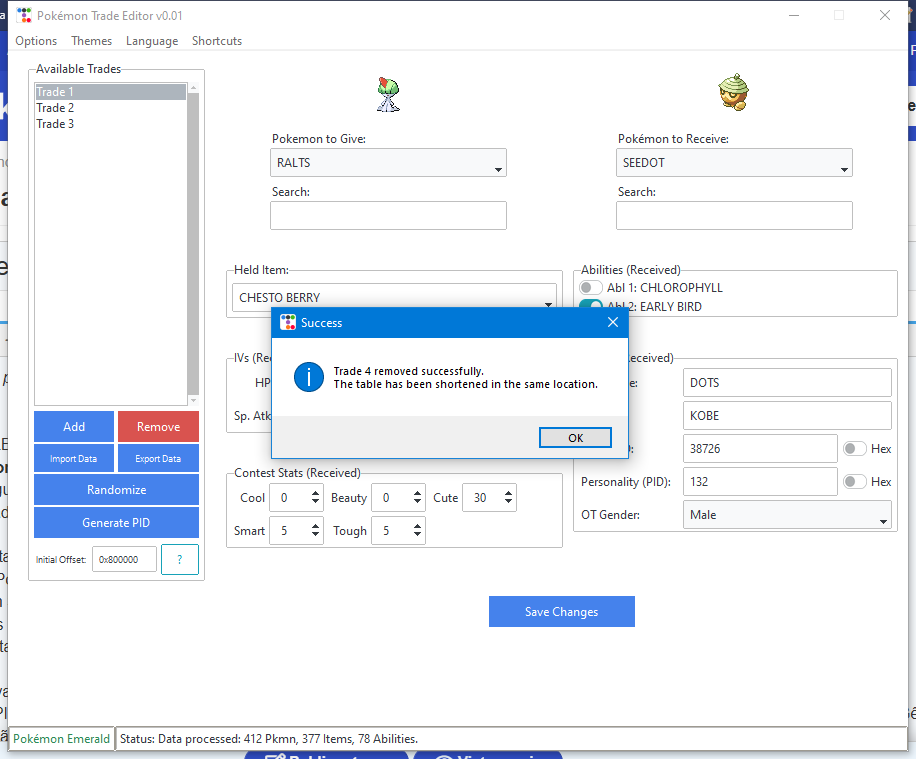Viewport: 916px width, 759px height.
Task: Open the Pokémon to Receive dropdown
Action: tap(734, 163)
